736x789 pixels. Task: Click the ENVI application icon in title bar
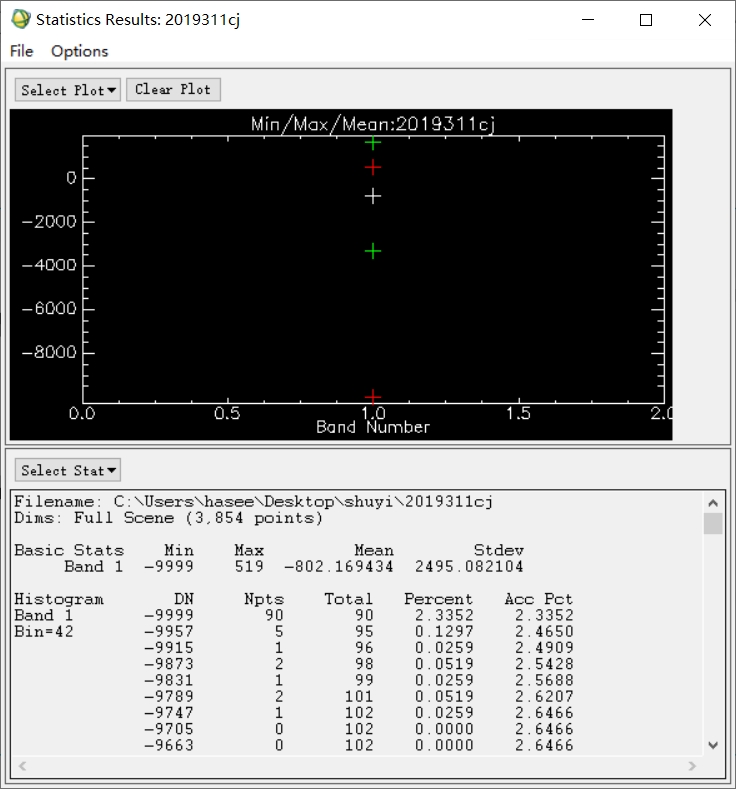pos(21,19)
